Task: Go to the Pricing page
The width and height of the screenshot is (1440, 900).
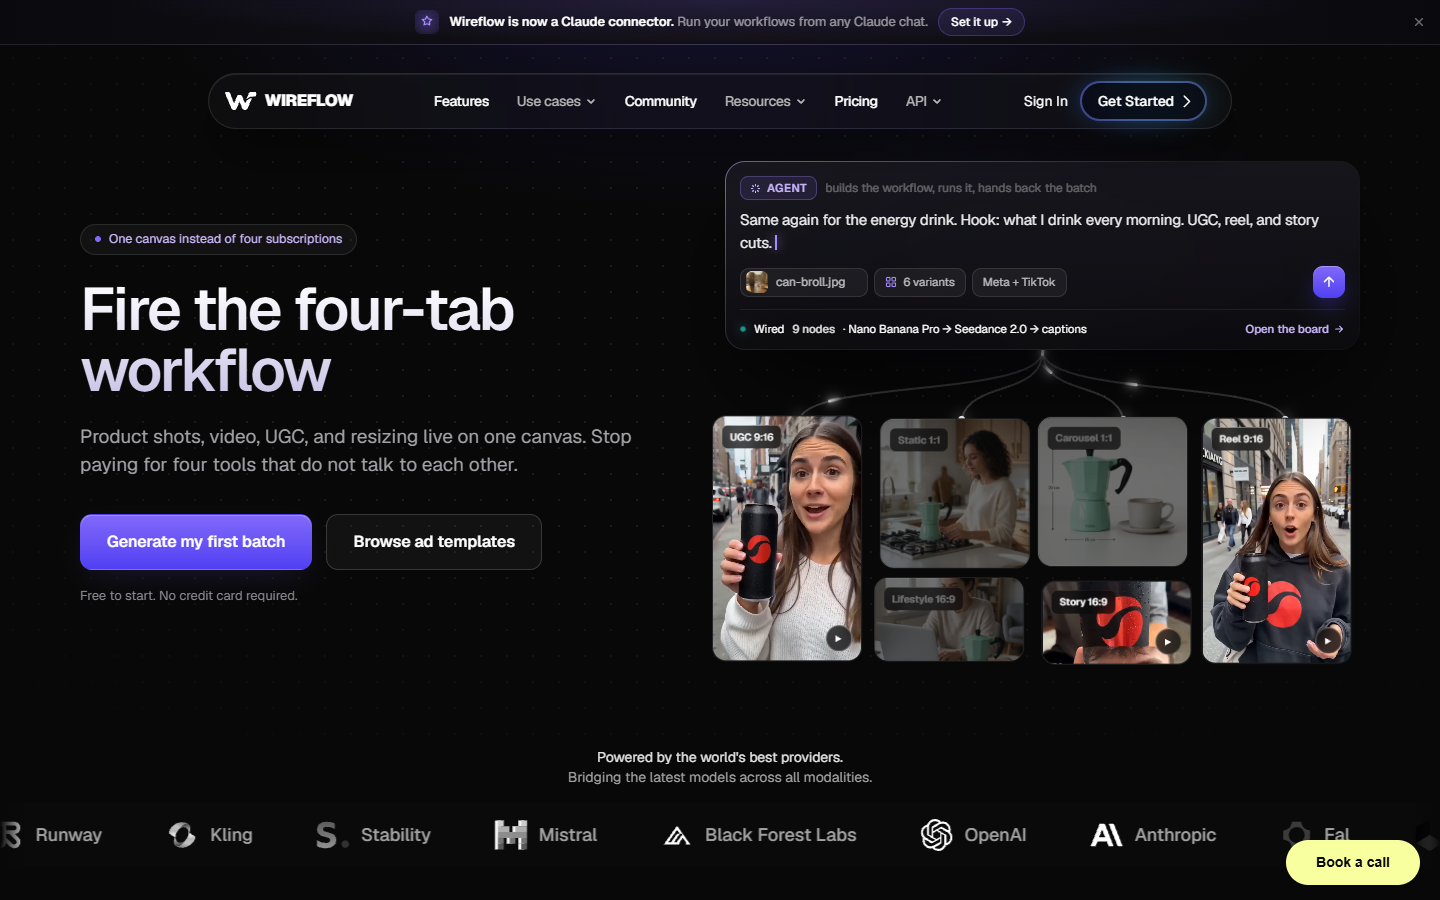Action: click(x=856, y=101)
